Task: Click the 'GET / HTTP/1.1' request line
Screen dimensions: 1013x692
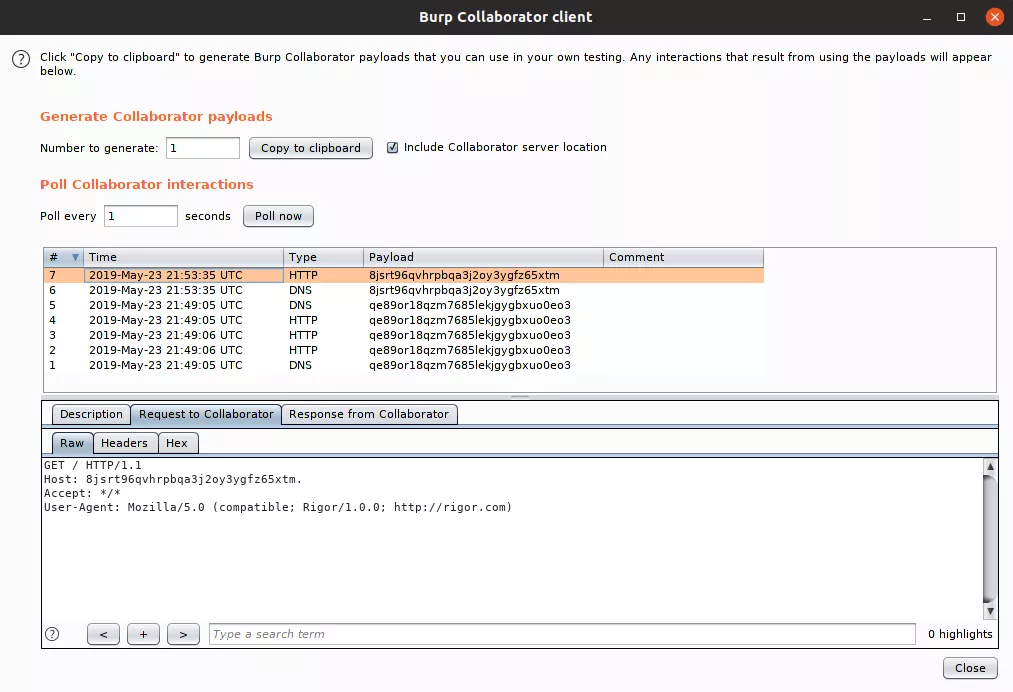Action: click(x=92, y=465)
